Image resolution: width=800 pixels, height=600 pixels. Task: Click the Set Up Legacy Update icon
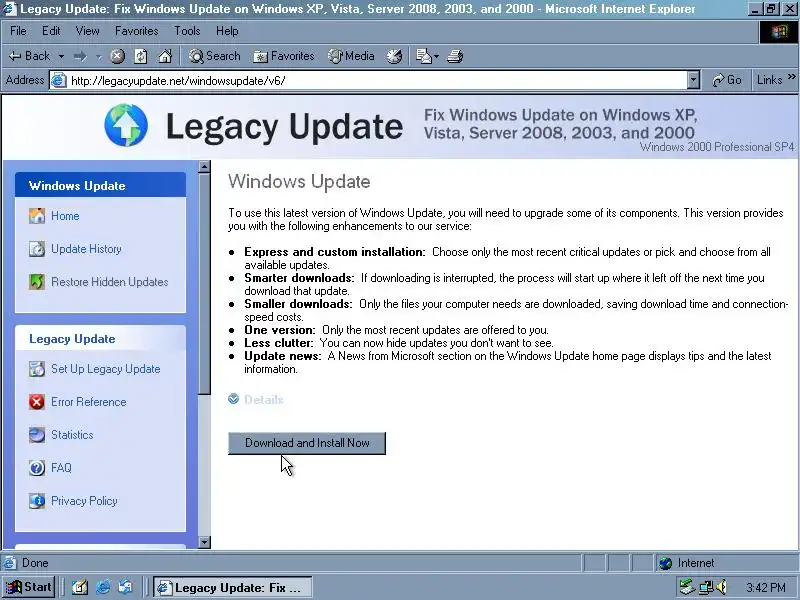(x=37, y=369)
